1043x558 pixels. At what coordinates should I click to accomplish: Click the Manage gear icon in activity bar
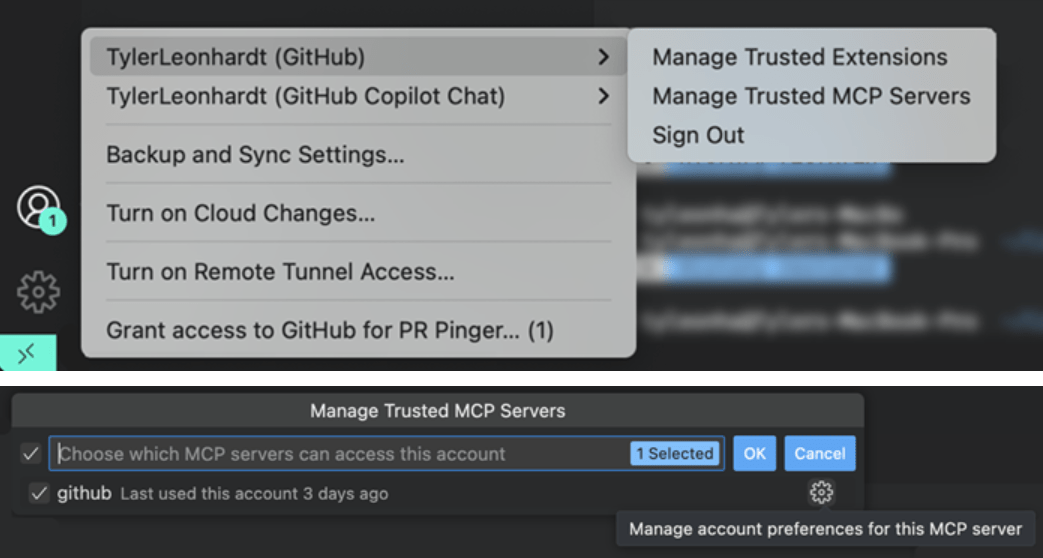point(38,291)
